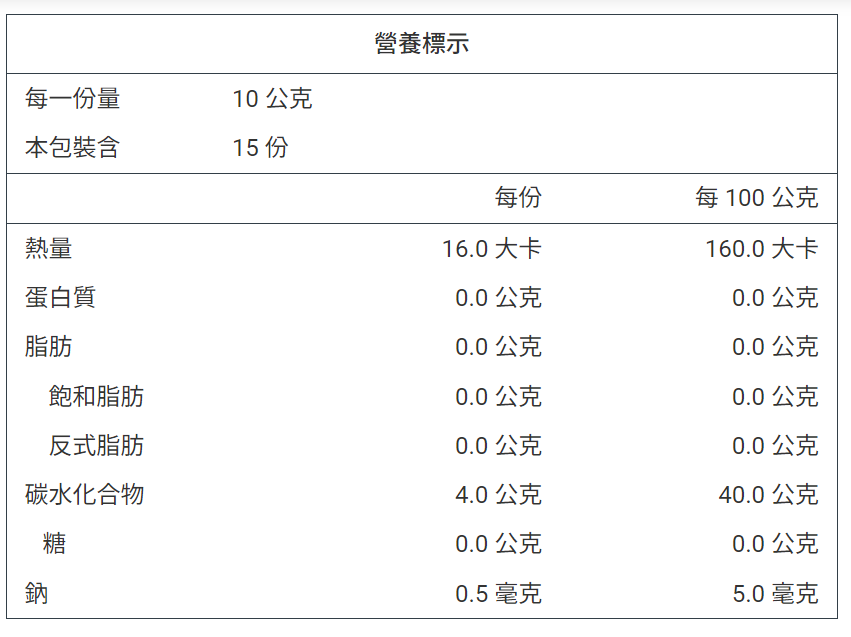The width and height of the screenshot is (851, 637).
Task: Click the 鈉 row label
Action: click(x=36, y=593)
